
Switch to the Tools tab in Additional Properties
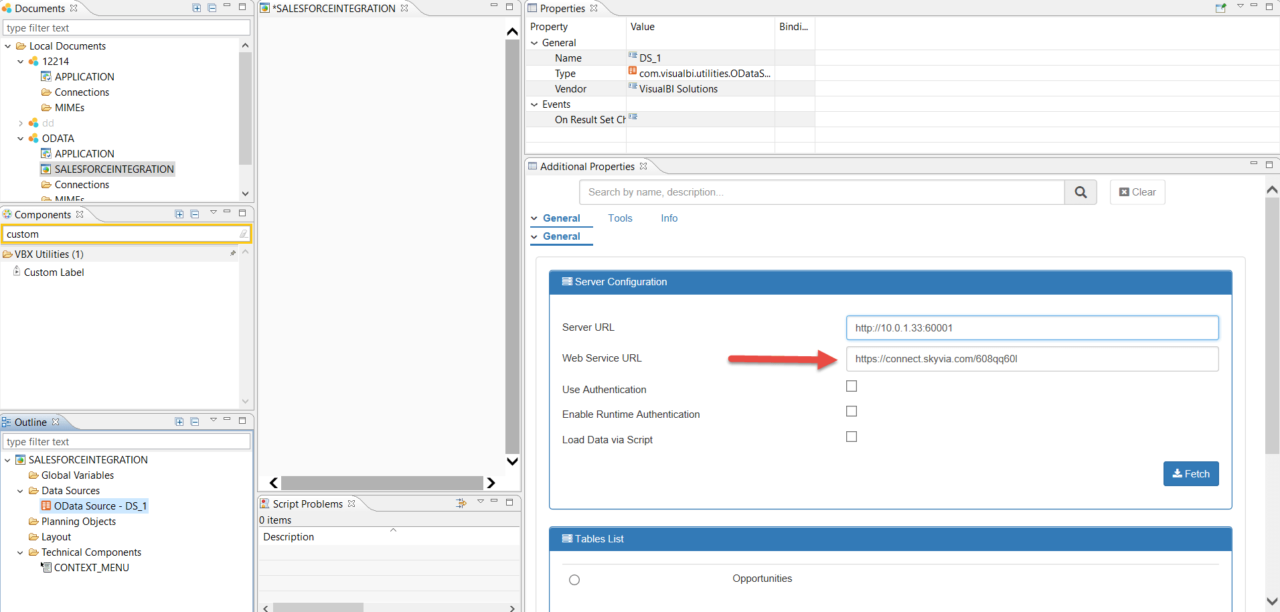(620, 217)
